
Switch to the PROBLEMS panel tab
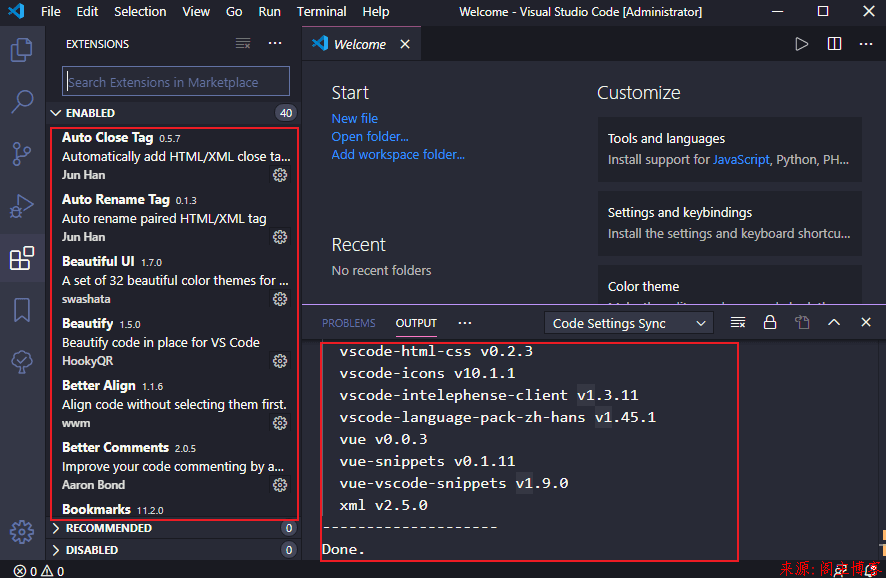pyautogui.click(x=349, y=323)
